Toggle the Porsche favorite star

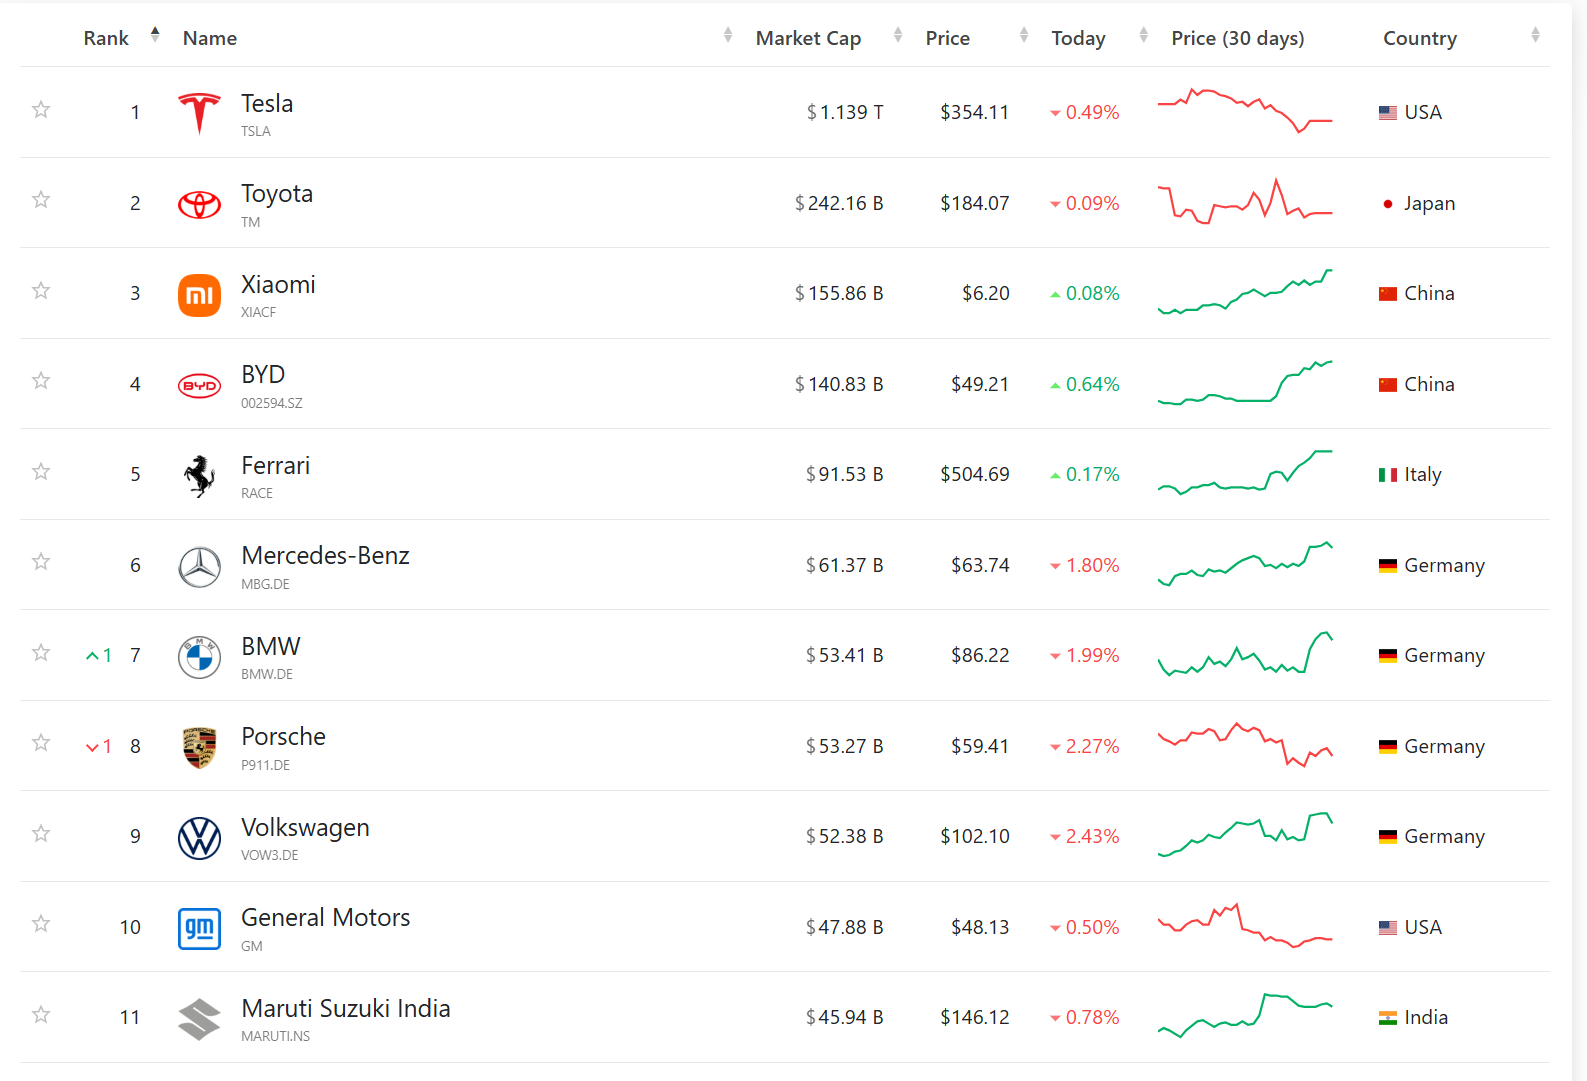41,742
